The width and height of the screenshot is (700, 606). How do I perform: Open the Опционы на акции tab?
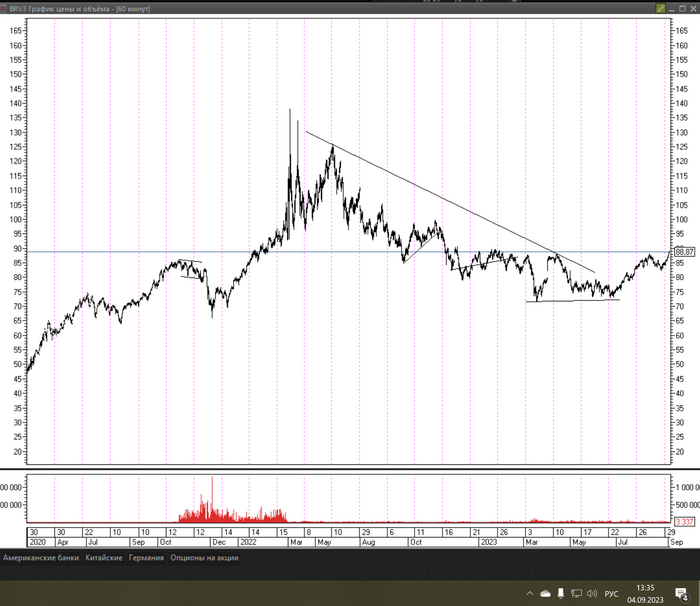(204, 558)
